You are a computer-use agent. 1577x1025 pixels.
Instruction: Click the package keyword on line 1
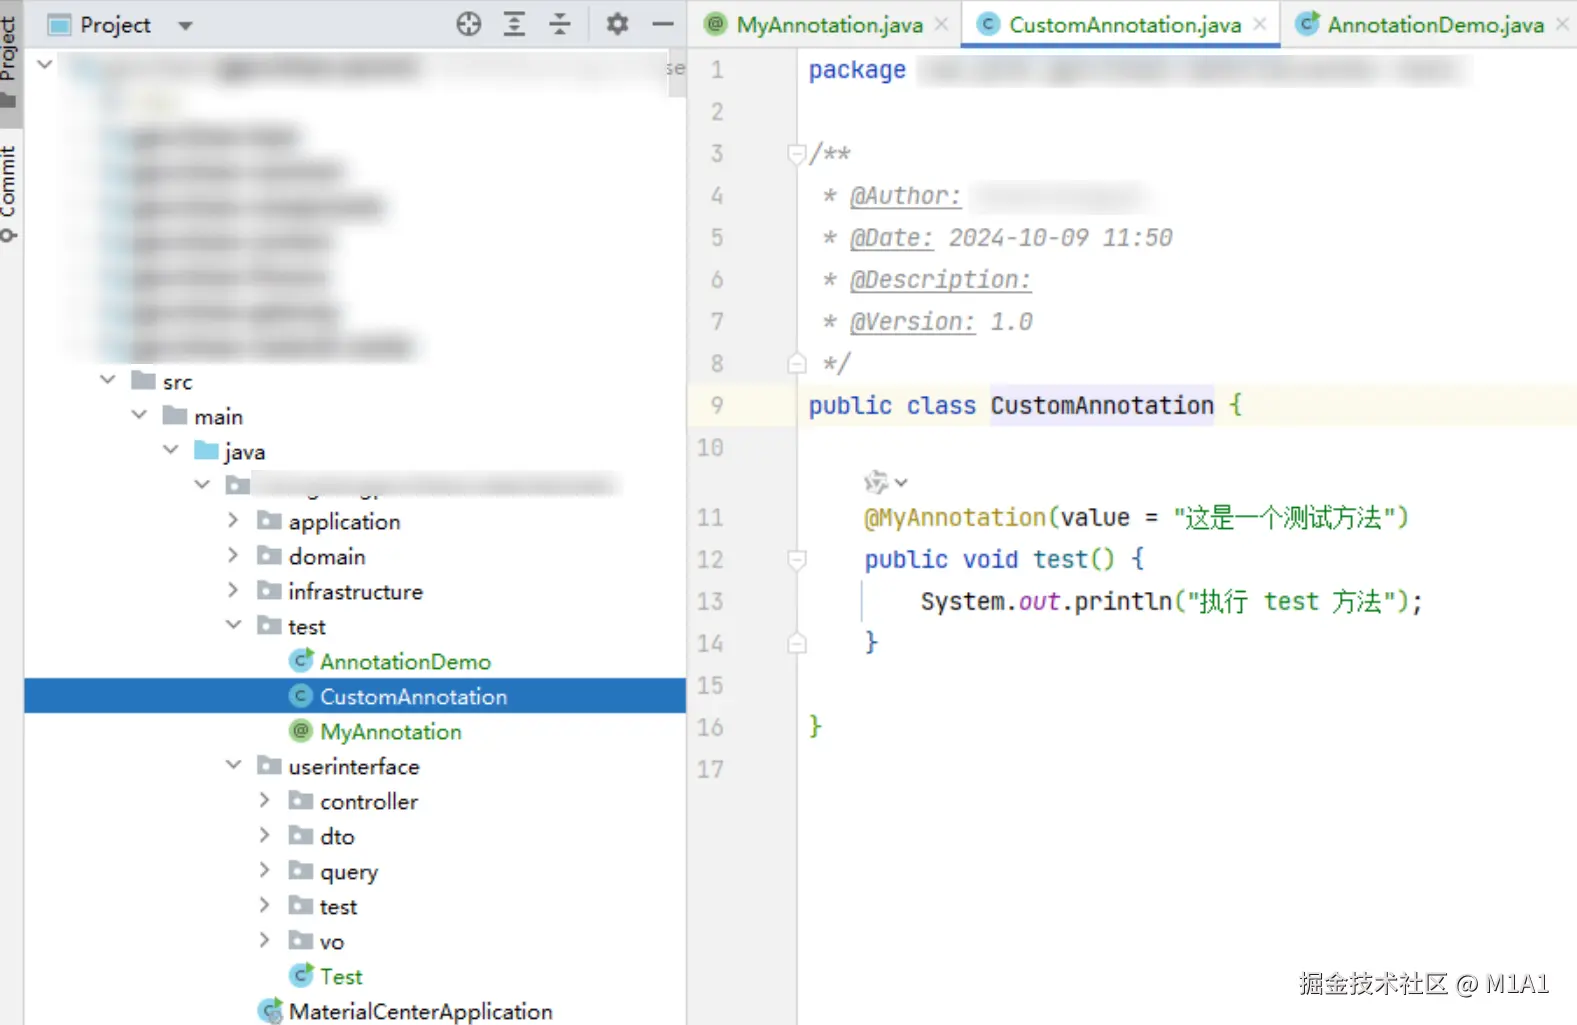point(857,70)
